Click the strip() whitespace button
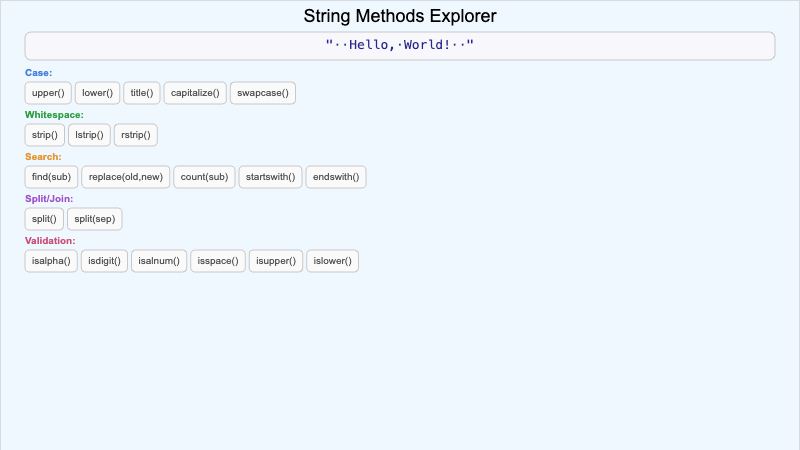This screenshot has height=450, width=800. 44,135
